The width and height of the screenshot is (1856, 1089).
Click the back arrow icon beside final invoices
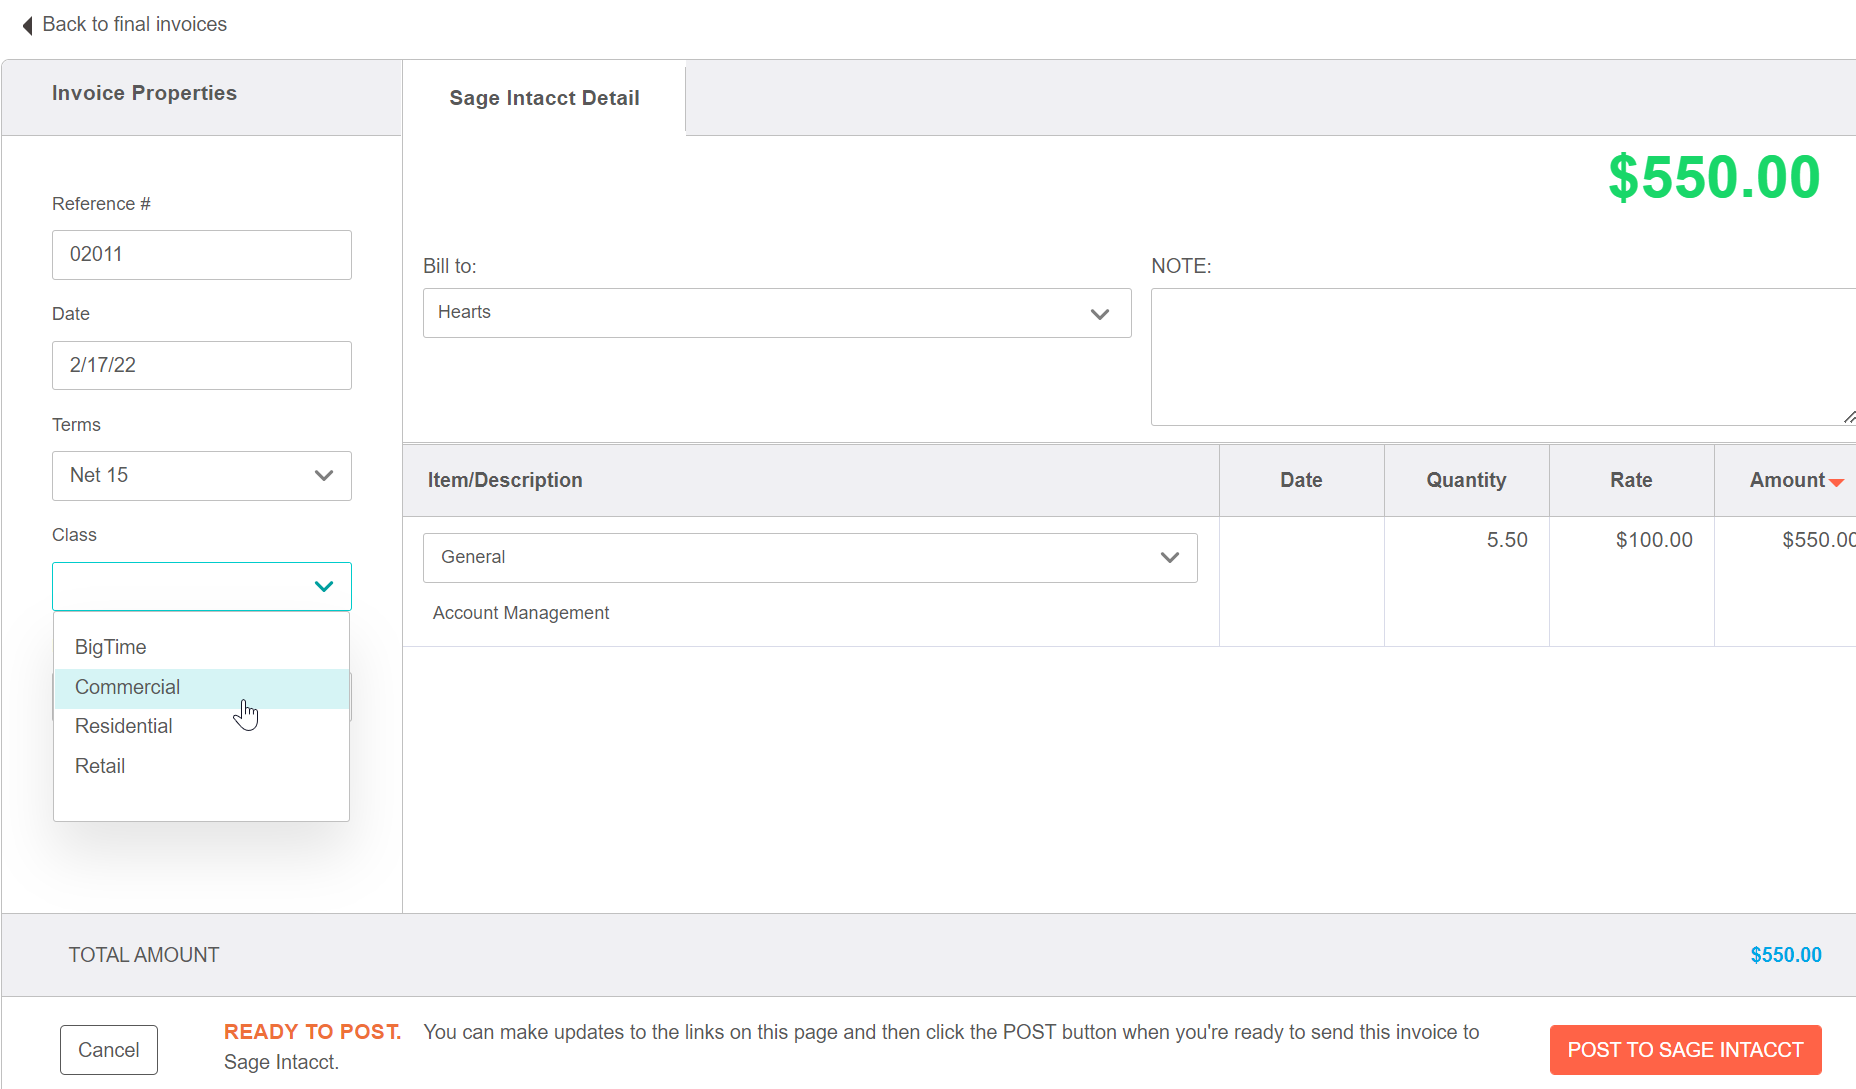28,25
